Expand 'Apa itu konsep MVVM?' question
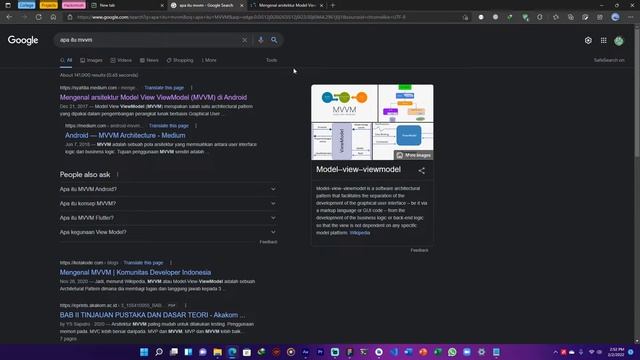Image resolution: width=640 pixels, height=360 pixels. [x=168, y=203]
